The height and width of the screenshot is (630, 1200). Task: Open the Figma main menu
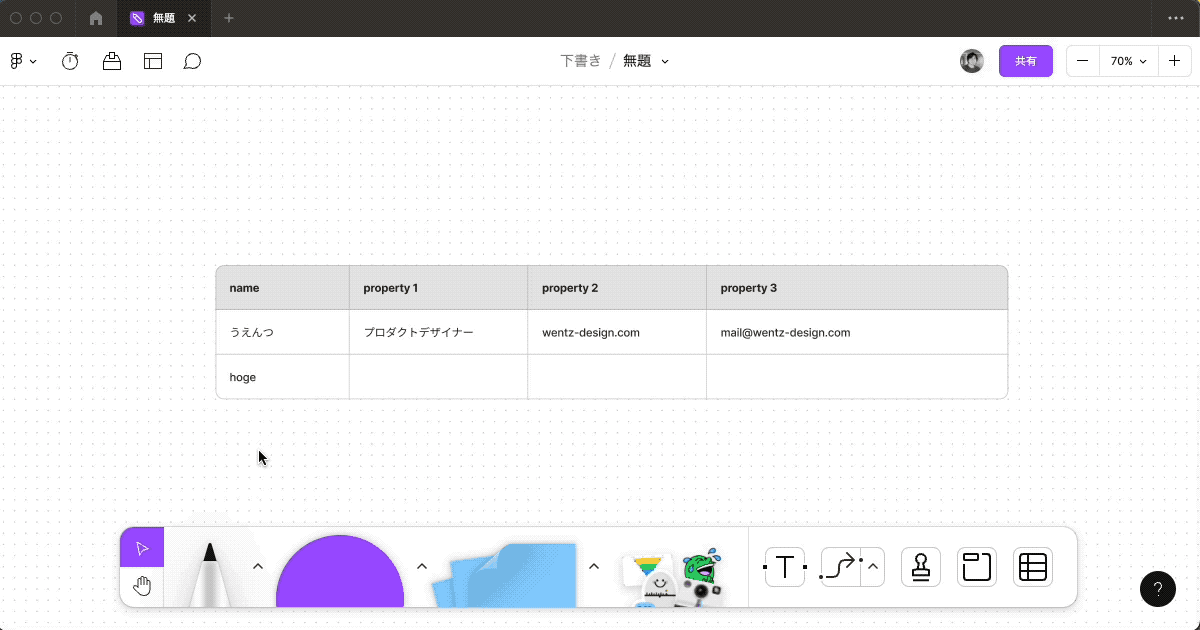[23, 61]
